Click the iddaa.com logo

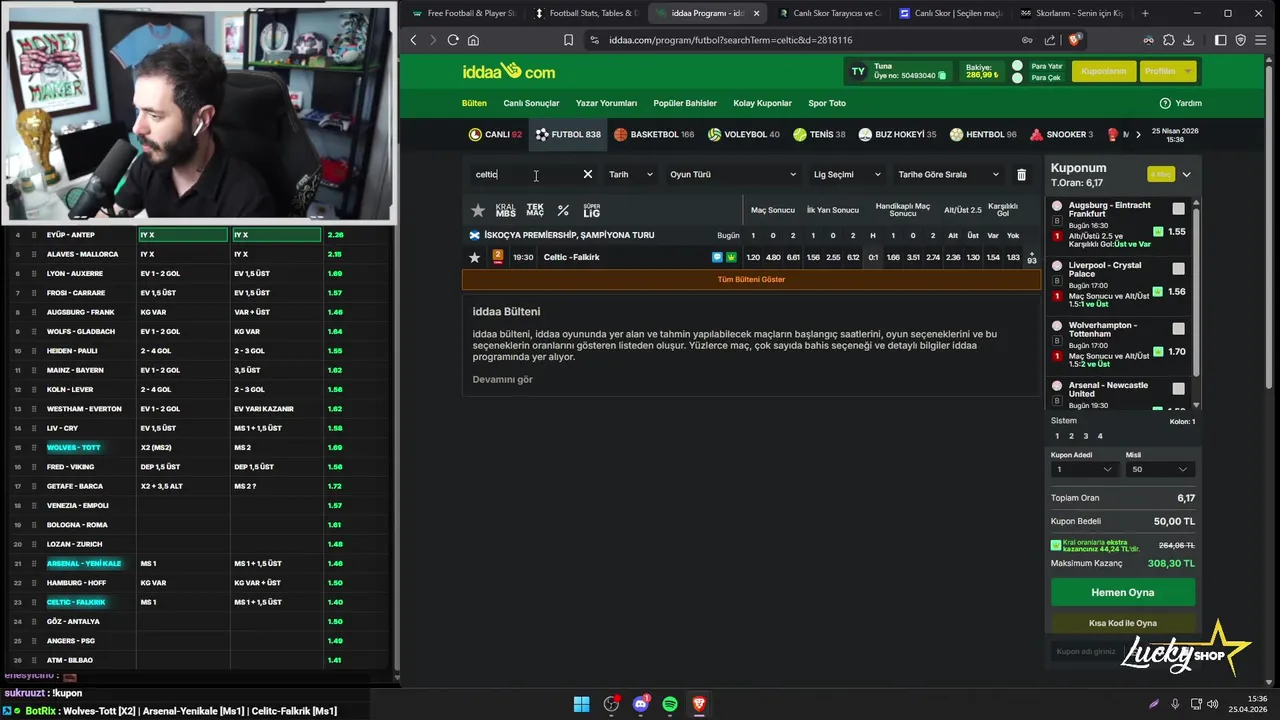pos(508,71)
